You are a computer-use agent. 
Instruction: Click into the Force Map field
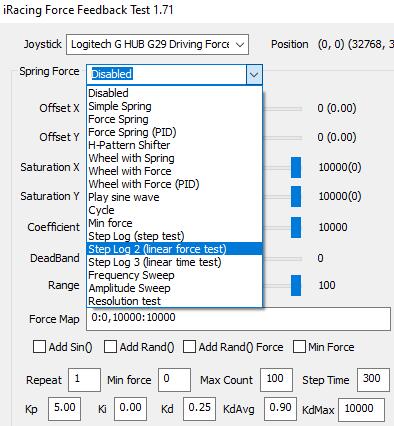point(238,319)
